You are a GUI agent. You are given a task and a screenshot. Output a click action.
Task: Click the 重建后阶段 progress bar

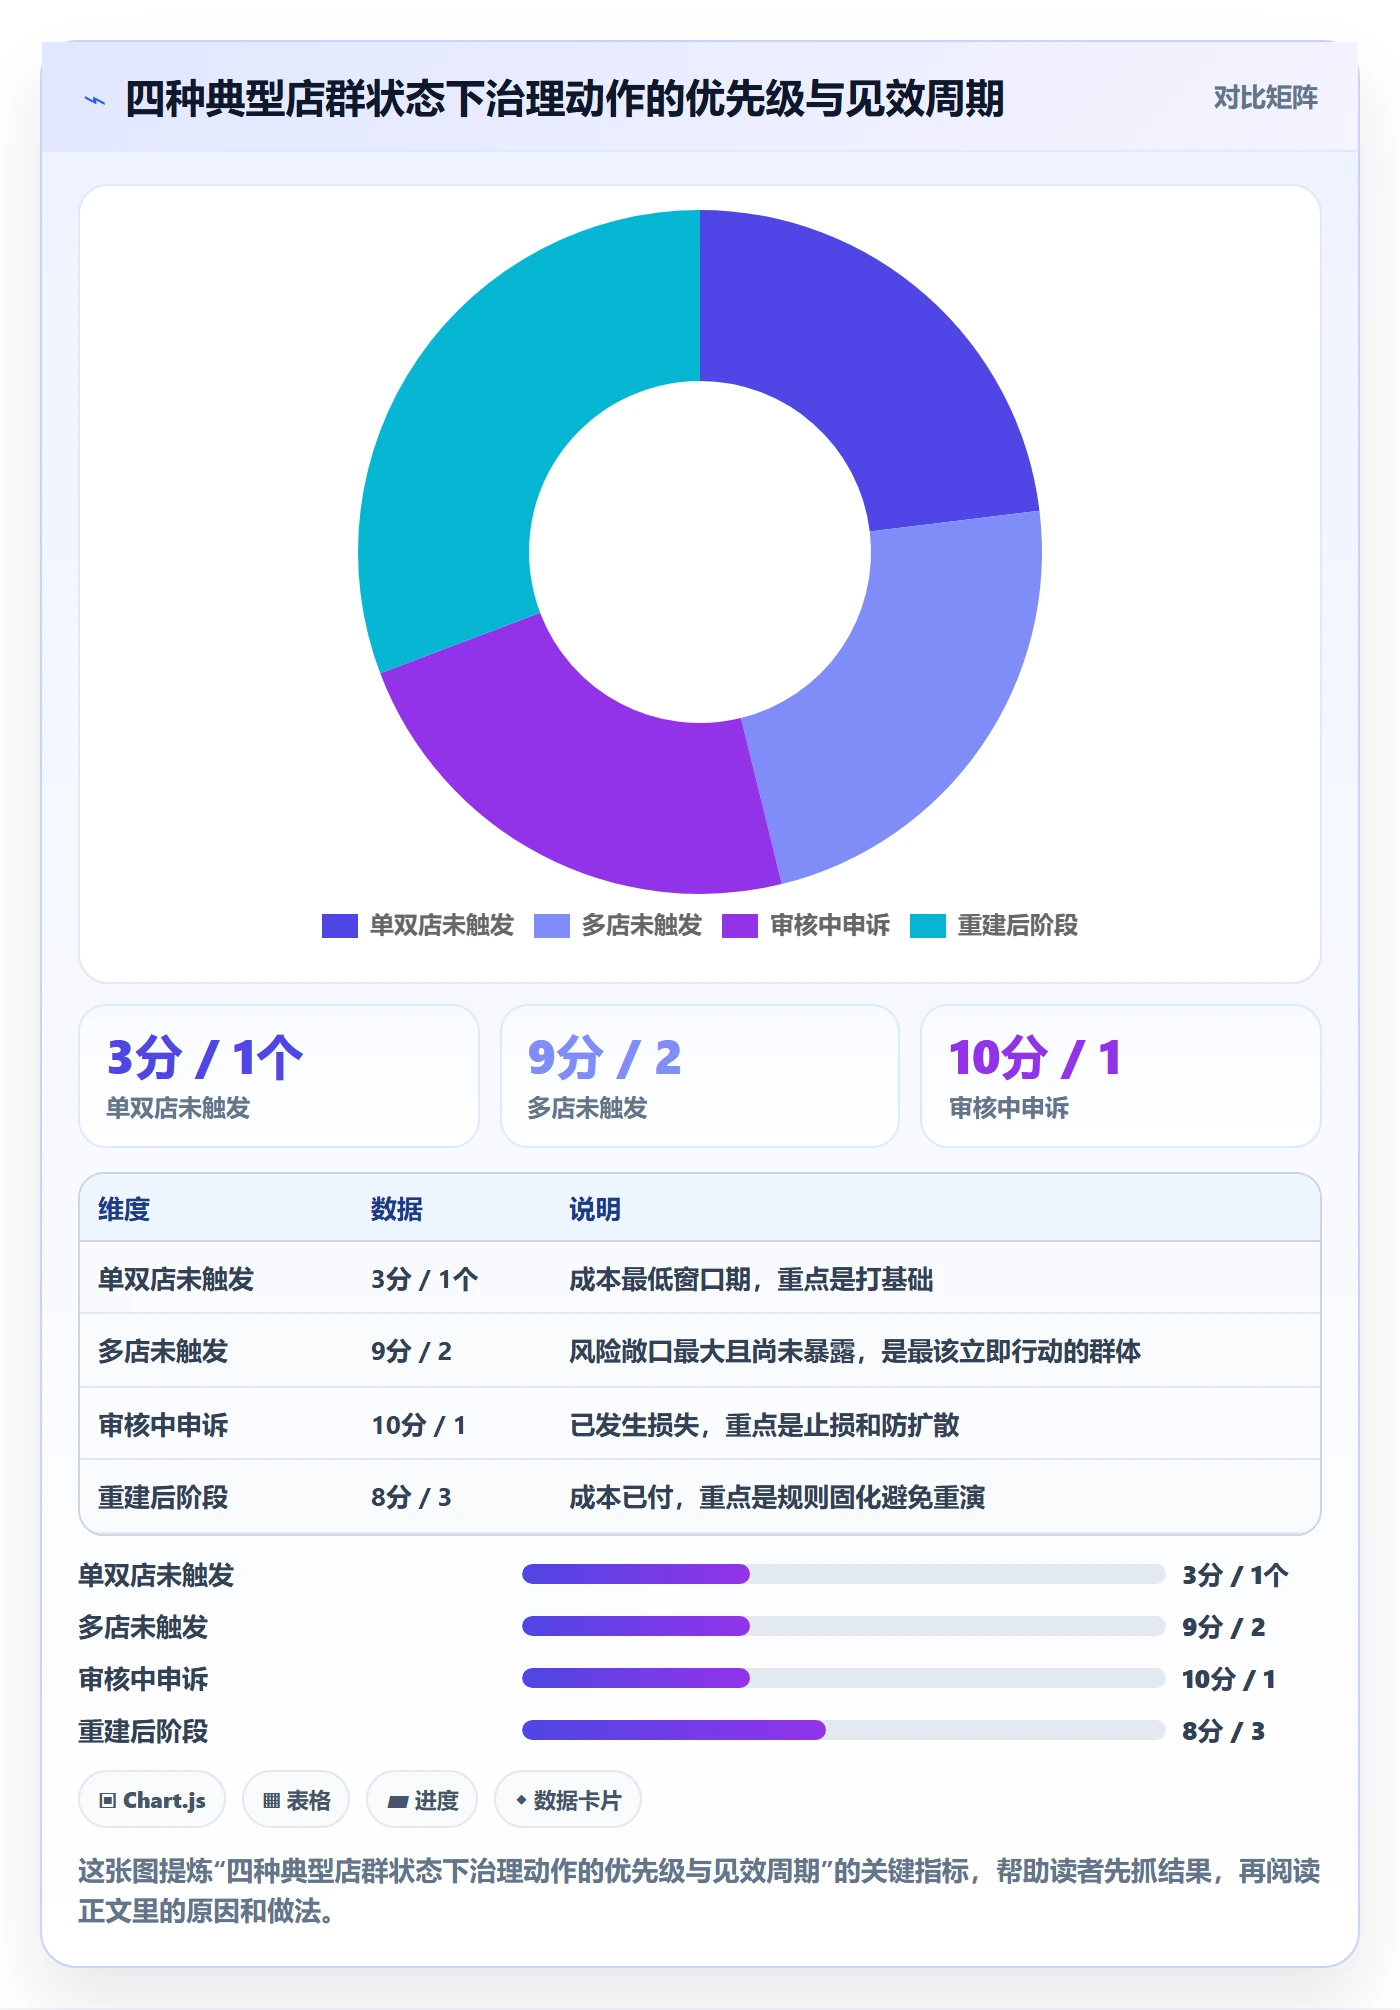click(x=843, y=1730)
